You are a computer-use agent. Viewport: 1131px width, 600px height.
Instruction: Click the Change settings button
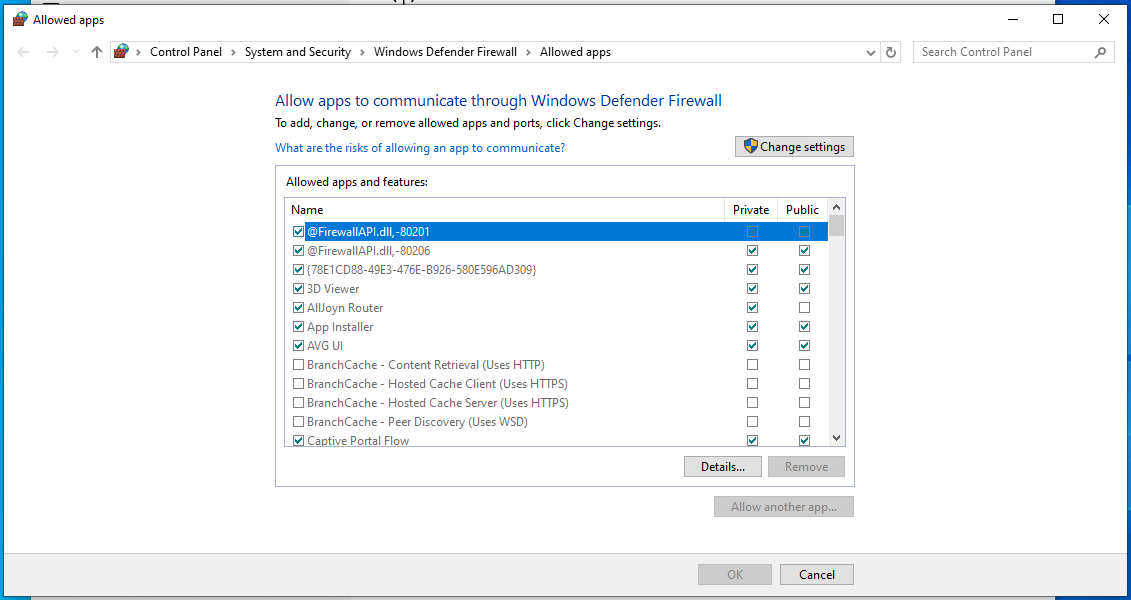click(x=794, y=146)
